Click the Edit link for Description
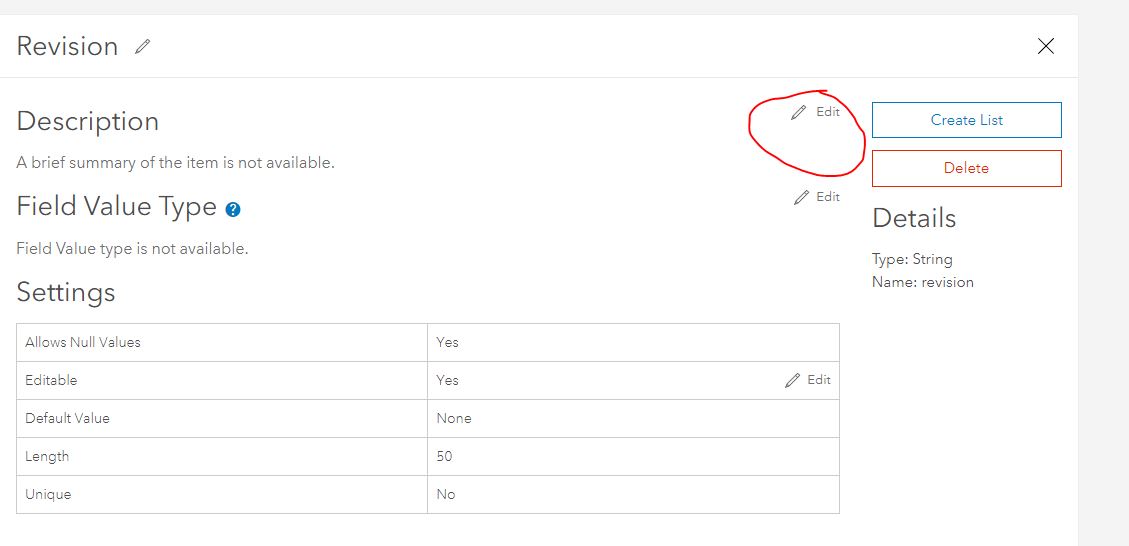The image size is (1129, 546). coord(828,112)
